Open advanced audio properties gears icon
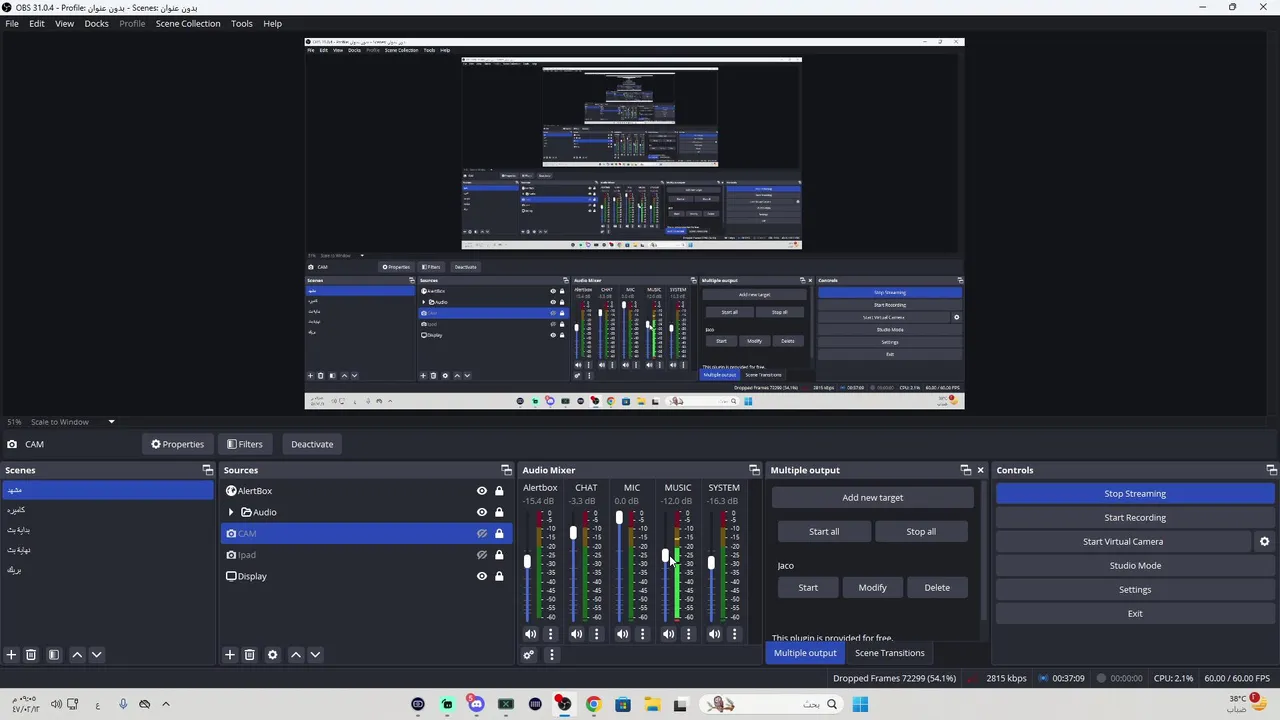The image size is (1280, 720). (x=529, y=655)
